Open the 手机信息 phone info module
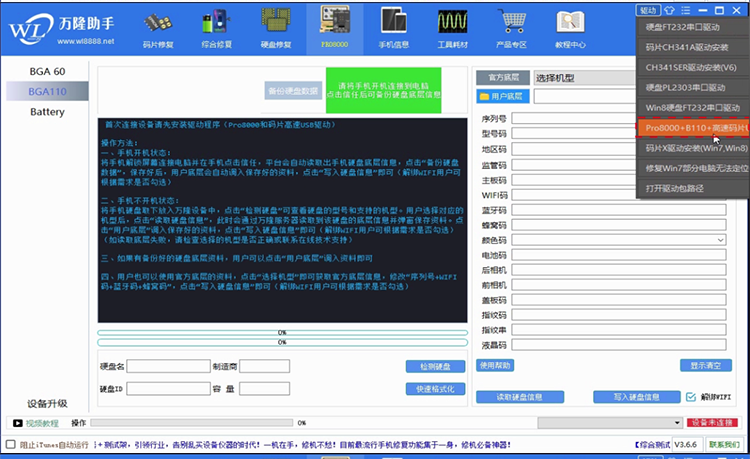This screenshot has height=459, width=750. pos(394,30)
